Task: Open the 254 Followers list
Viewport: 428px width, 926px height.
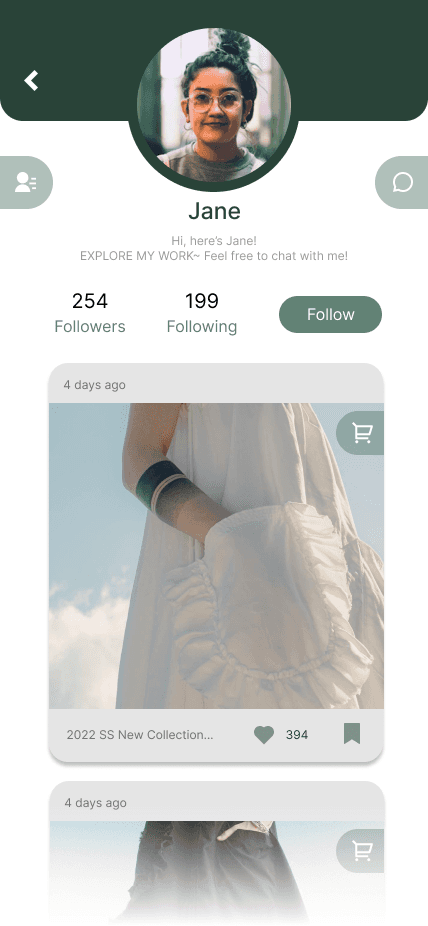Action: pos(90,314)
